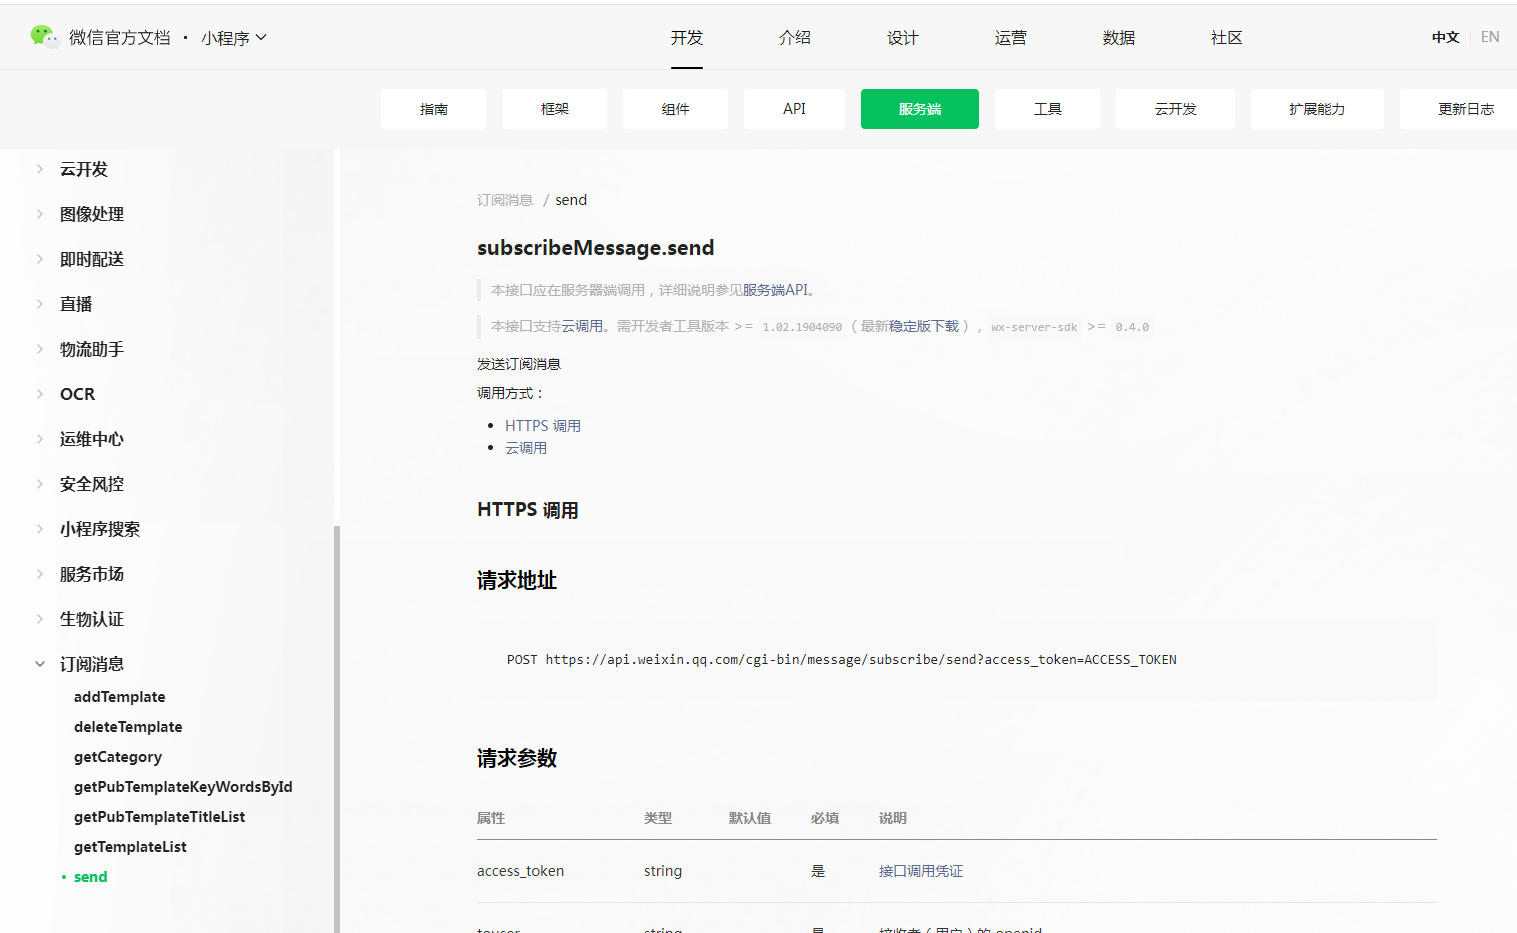Expand the 云开发 sidebar chevron
Viewport: 1517px width, 933px height.
(x=40, y=169)
